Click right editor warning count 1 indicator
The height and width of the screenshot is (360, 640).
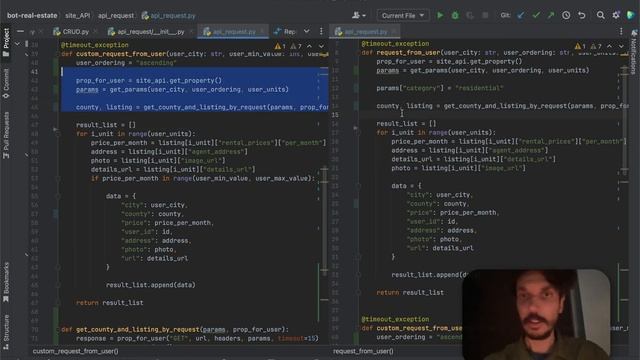tap(580, 46)
